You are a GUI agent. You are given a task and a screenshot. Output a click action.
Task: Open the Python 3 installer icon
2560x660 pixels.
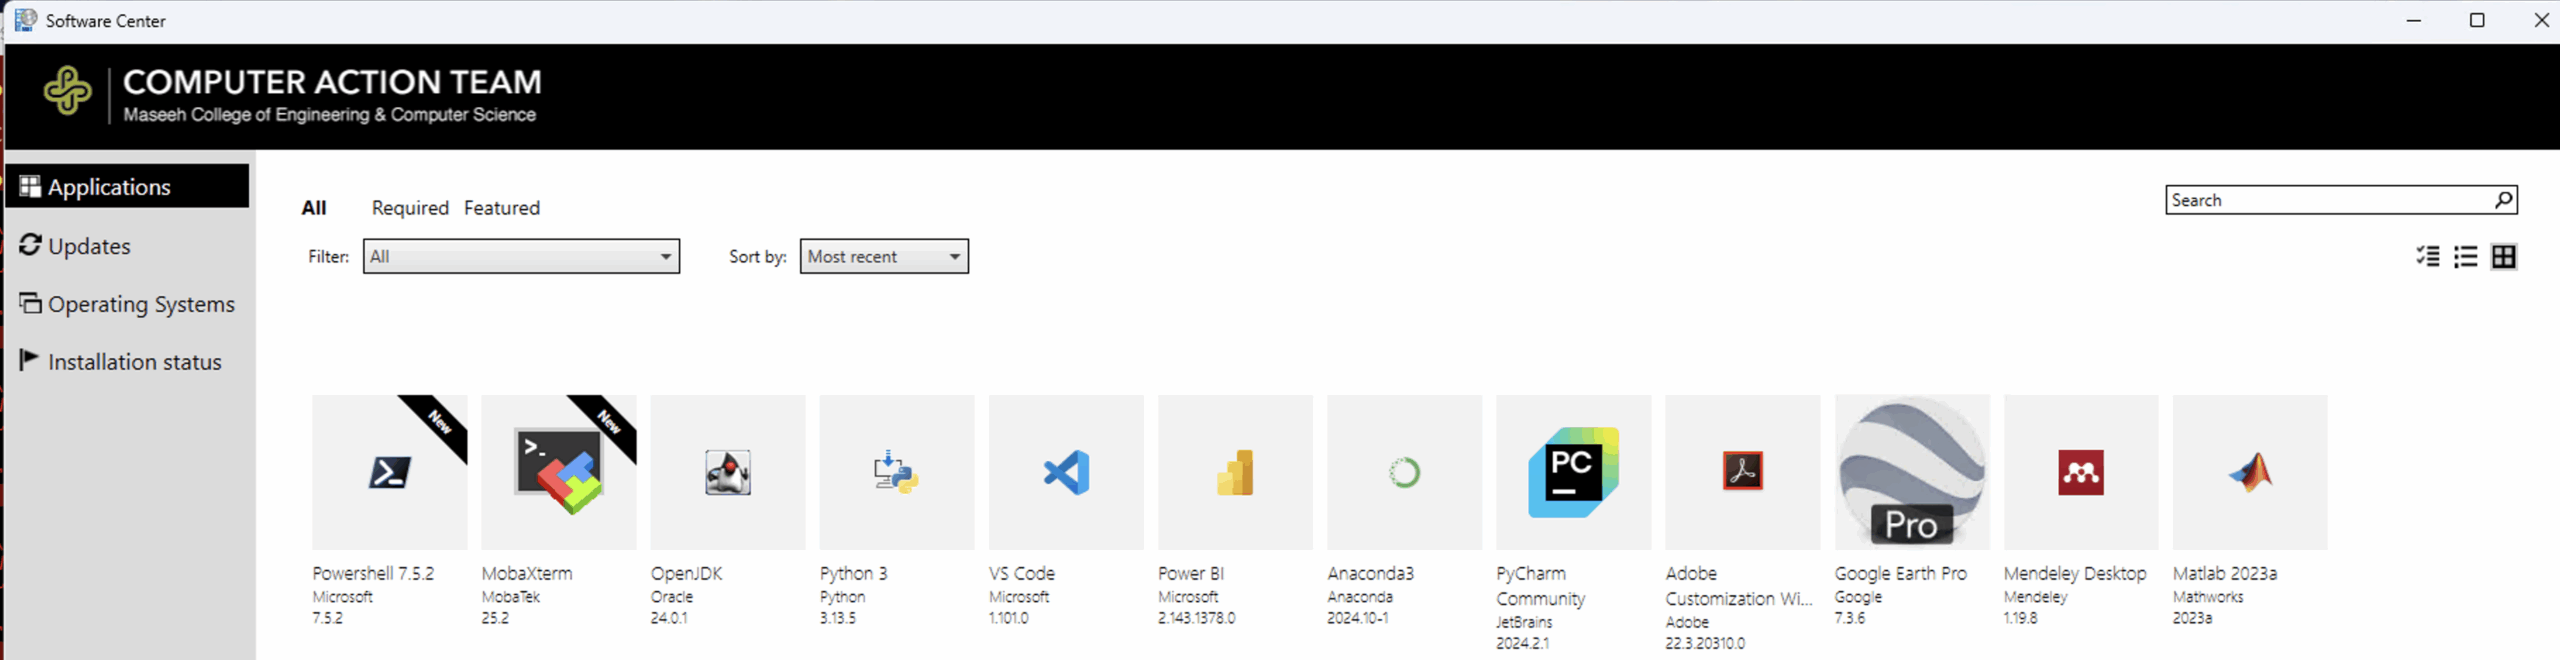pos(896,472)
